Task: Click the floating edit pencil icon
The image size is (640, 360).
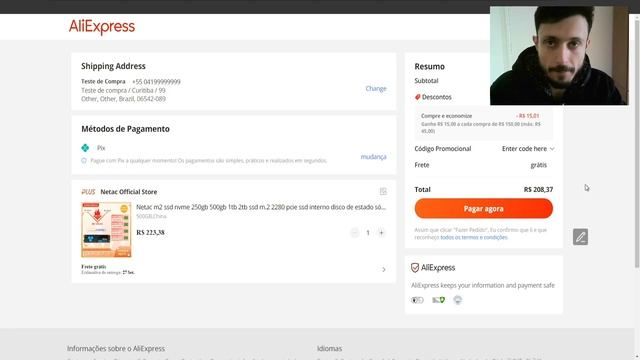Action: click(580, 237)
